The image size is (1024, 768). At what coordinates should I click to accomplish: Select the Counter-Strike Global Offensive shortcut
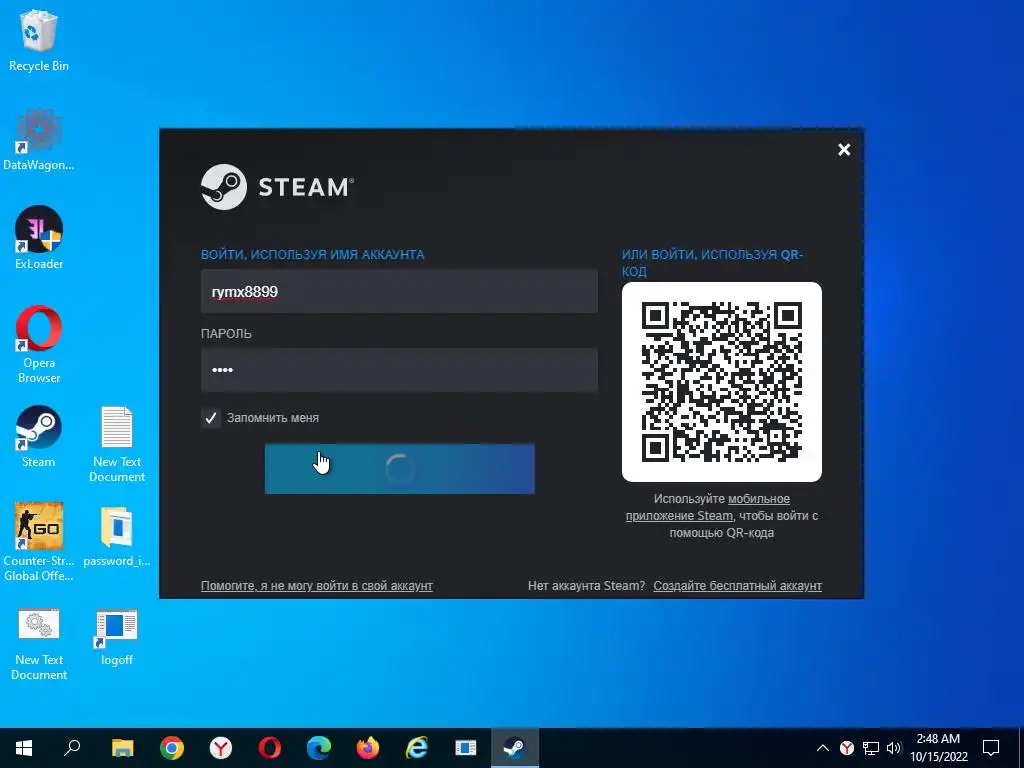click(x=39, y=542)
